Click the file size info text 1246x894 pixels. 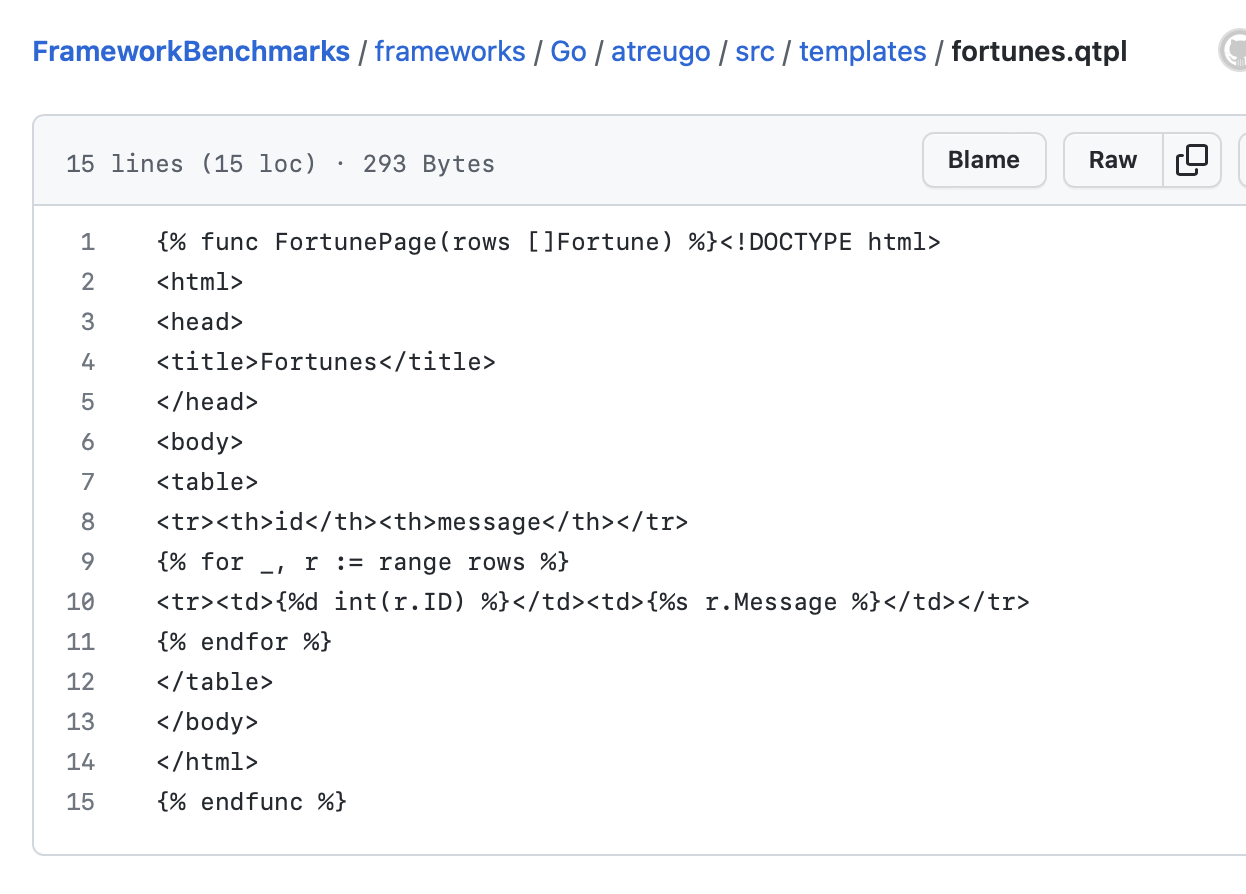click(x=280, y=164)
